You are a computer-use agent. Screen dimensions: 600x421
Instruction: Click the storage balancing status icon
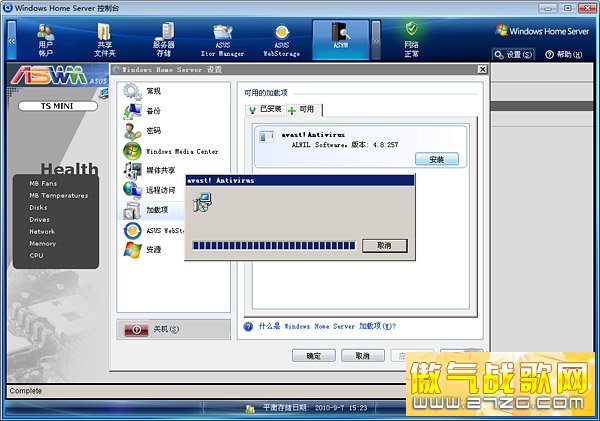tap(250, 409)
